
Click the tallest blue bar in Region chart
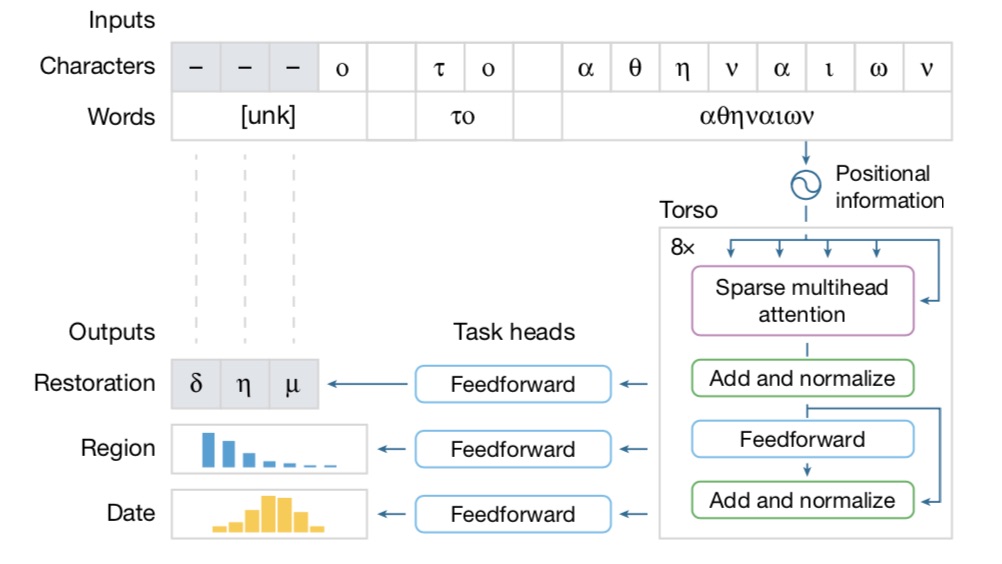pos(209,450)
